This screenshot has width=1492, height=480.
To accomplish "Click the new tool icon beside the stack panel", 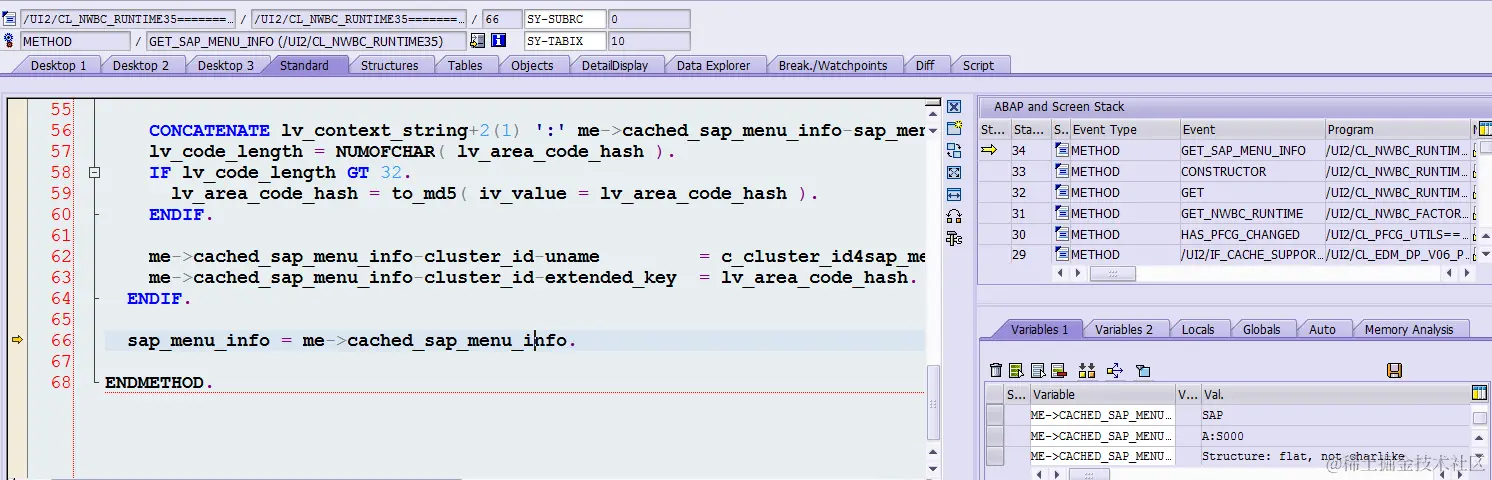I will [954, 129].
